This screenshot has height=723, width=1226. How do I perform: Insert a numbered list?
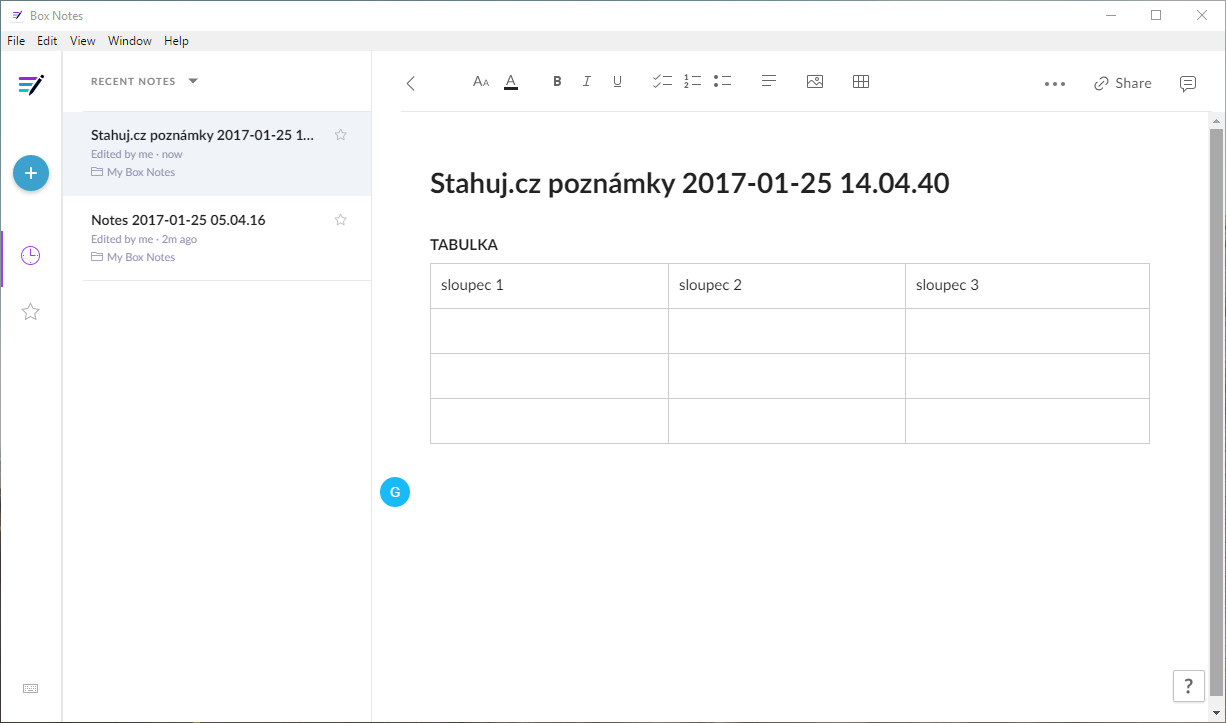(x=693, y=82)
